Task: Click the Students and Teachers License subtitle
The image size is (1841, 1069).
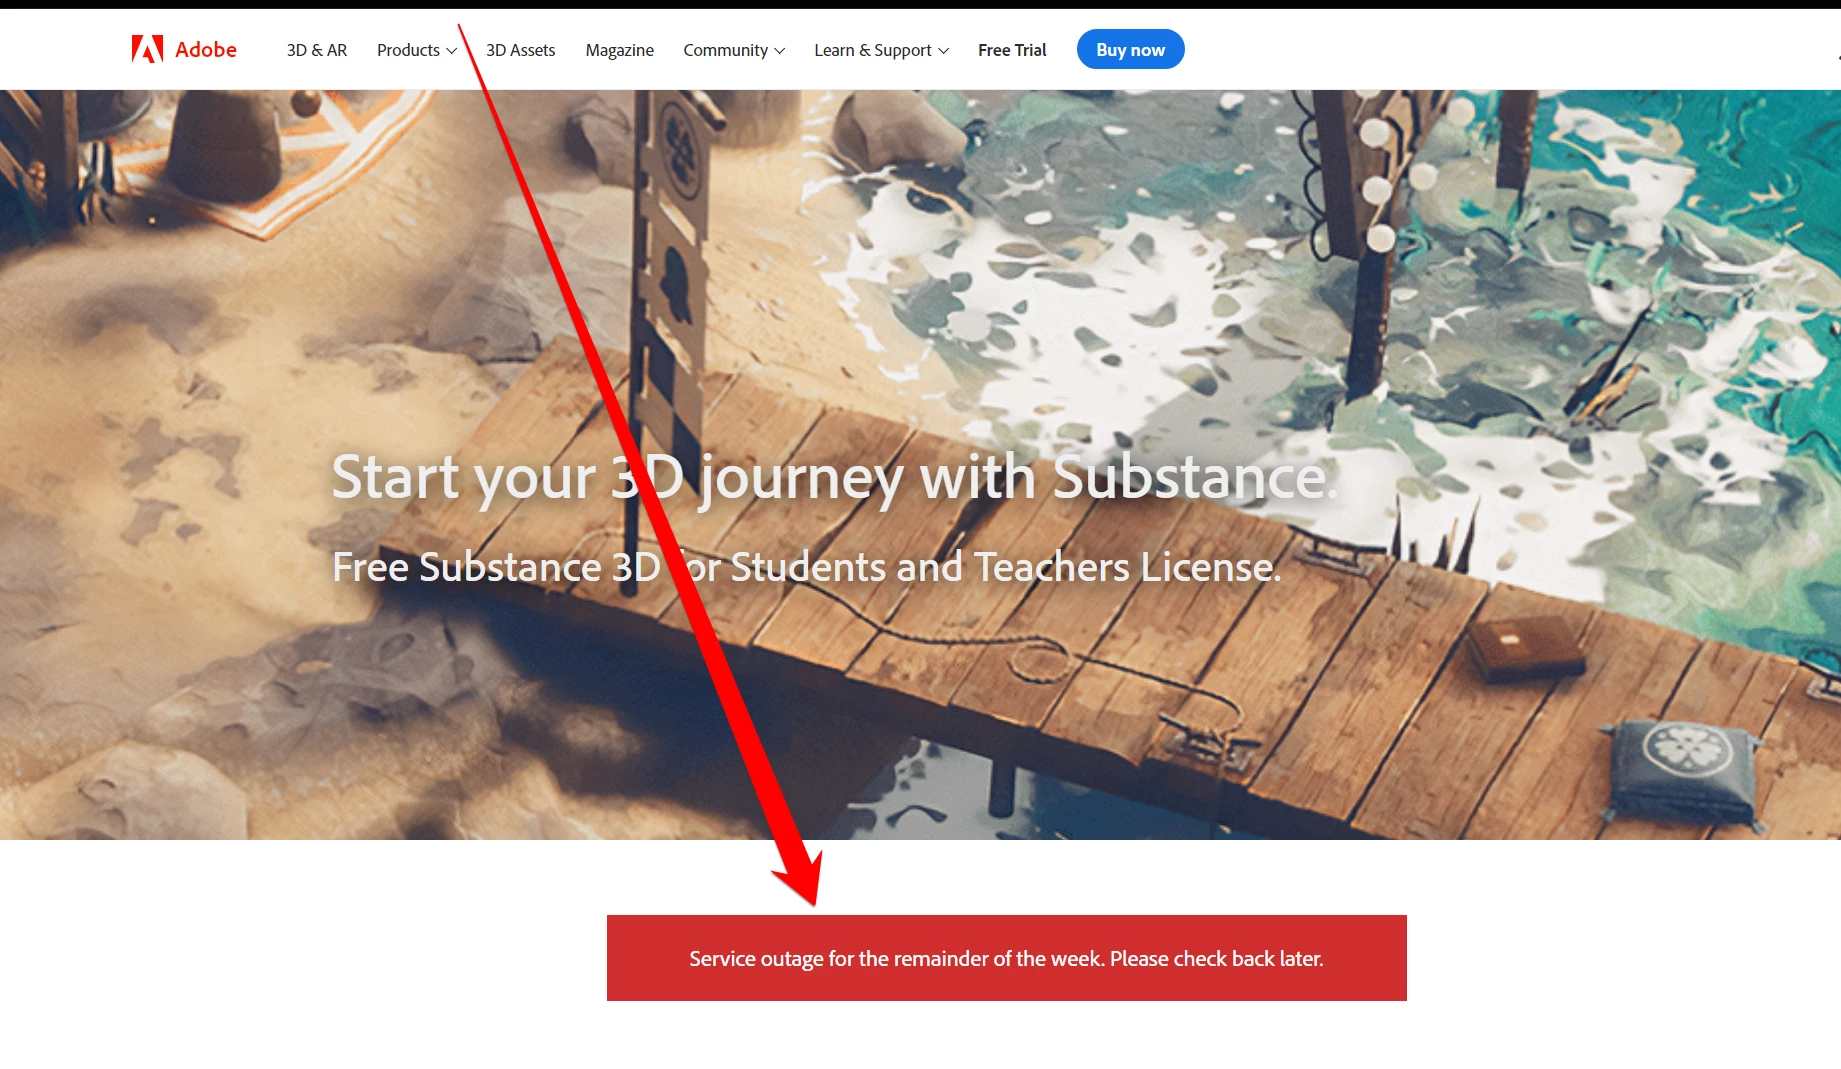Action: [x=806, y=567]
